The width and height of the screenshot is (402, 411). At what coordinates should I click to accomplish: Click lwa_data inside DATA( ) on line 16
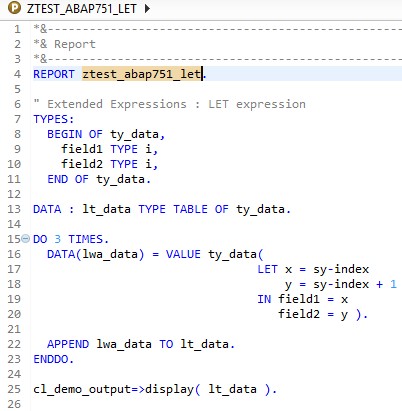coord(110,254)
